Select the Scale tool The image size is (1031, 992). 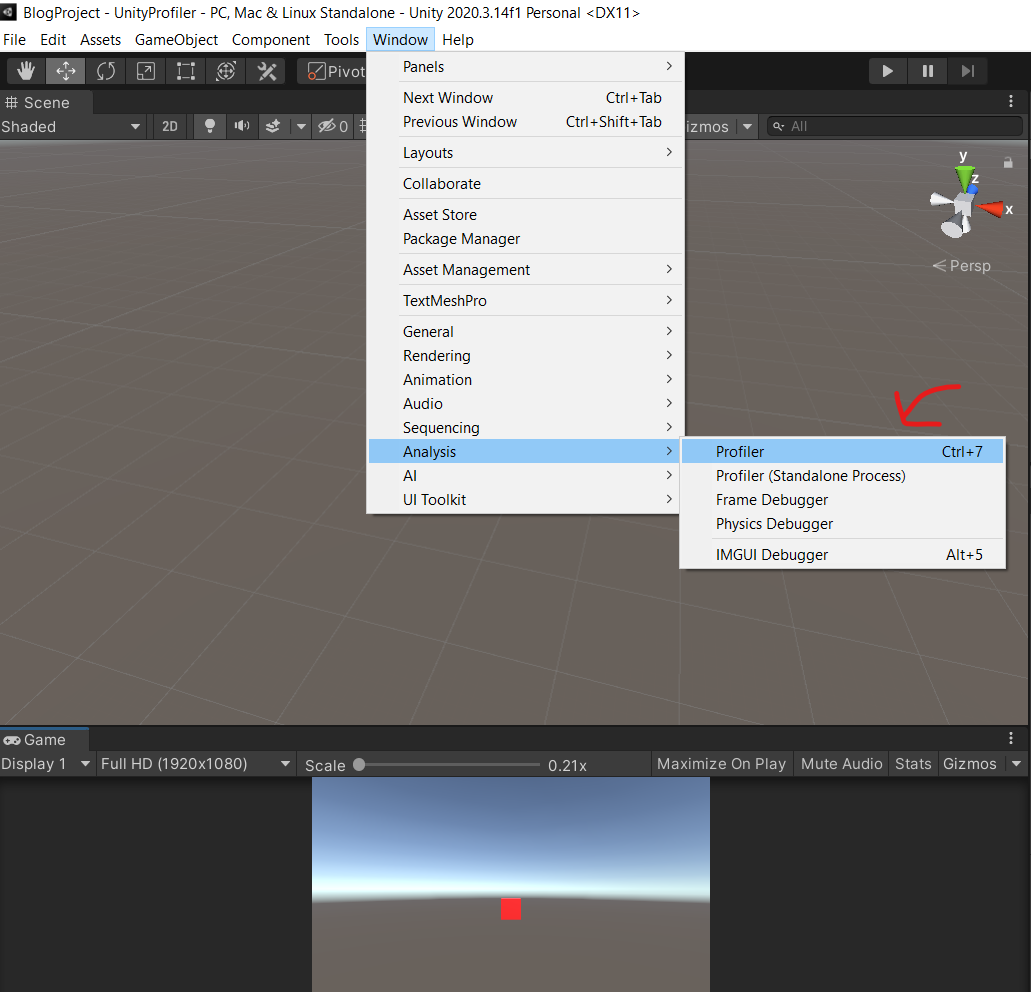click(x=146, y=71)
